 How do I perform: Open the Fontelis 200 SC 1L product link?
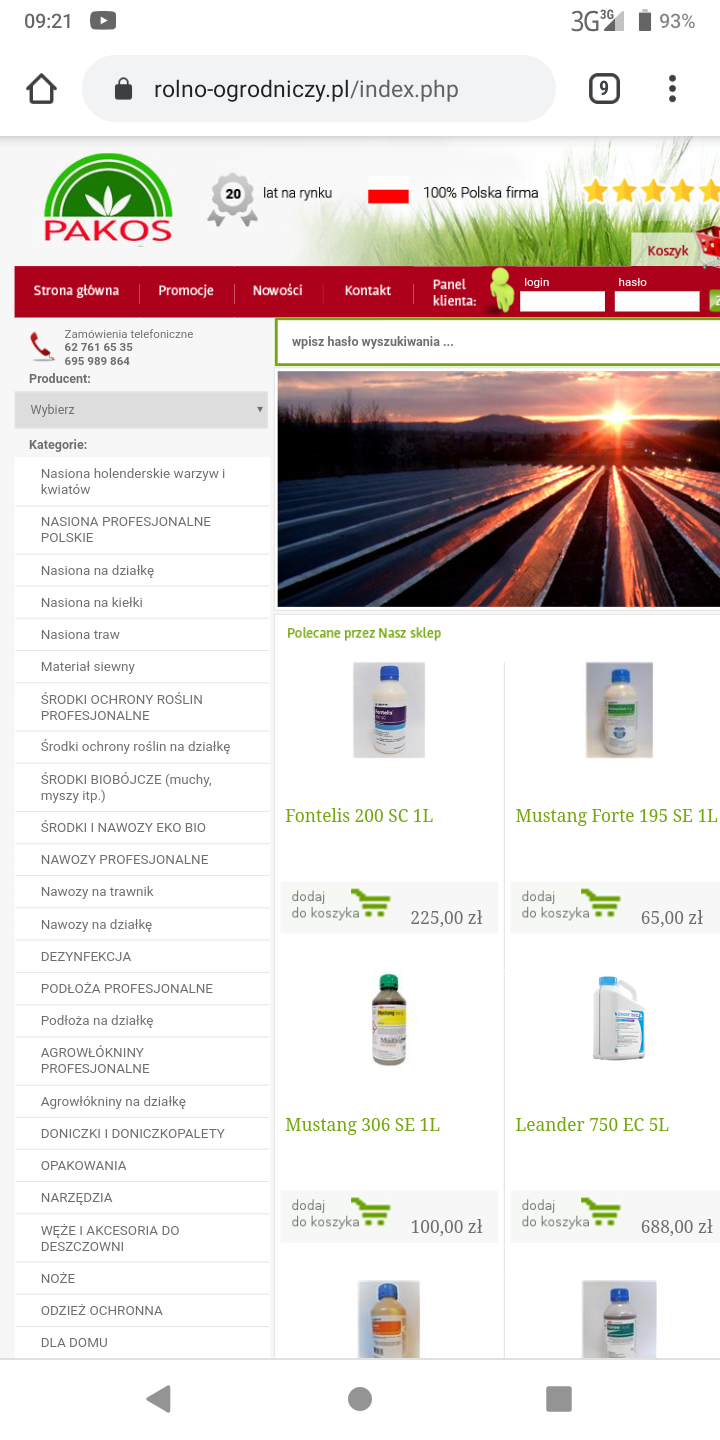tap(359, 816)
